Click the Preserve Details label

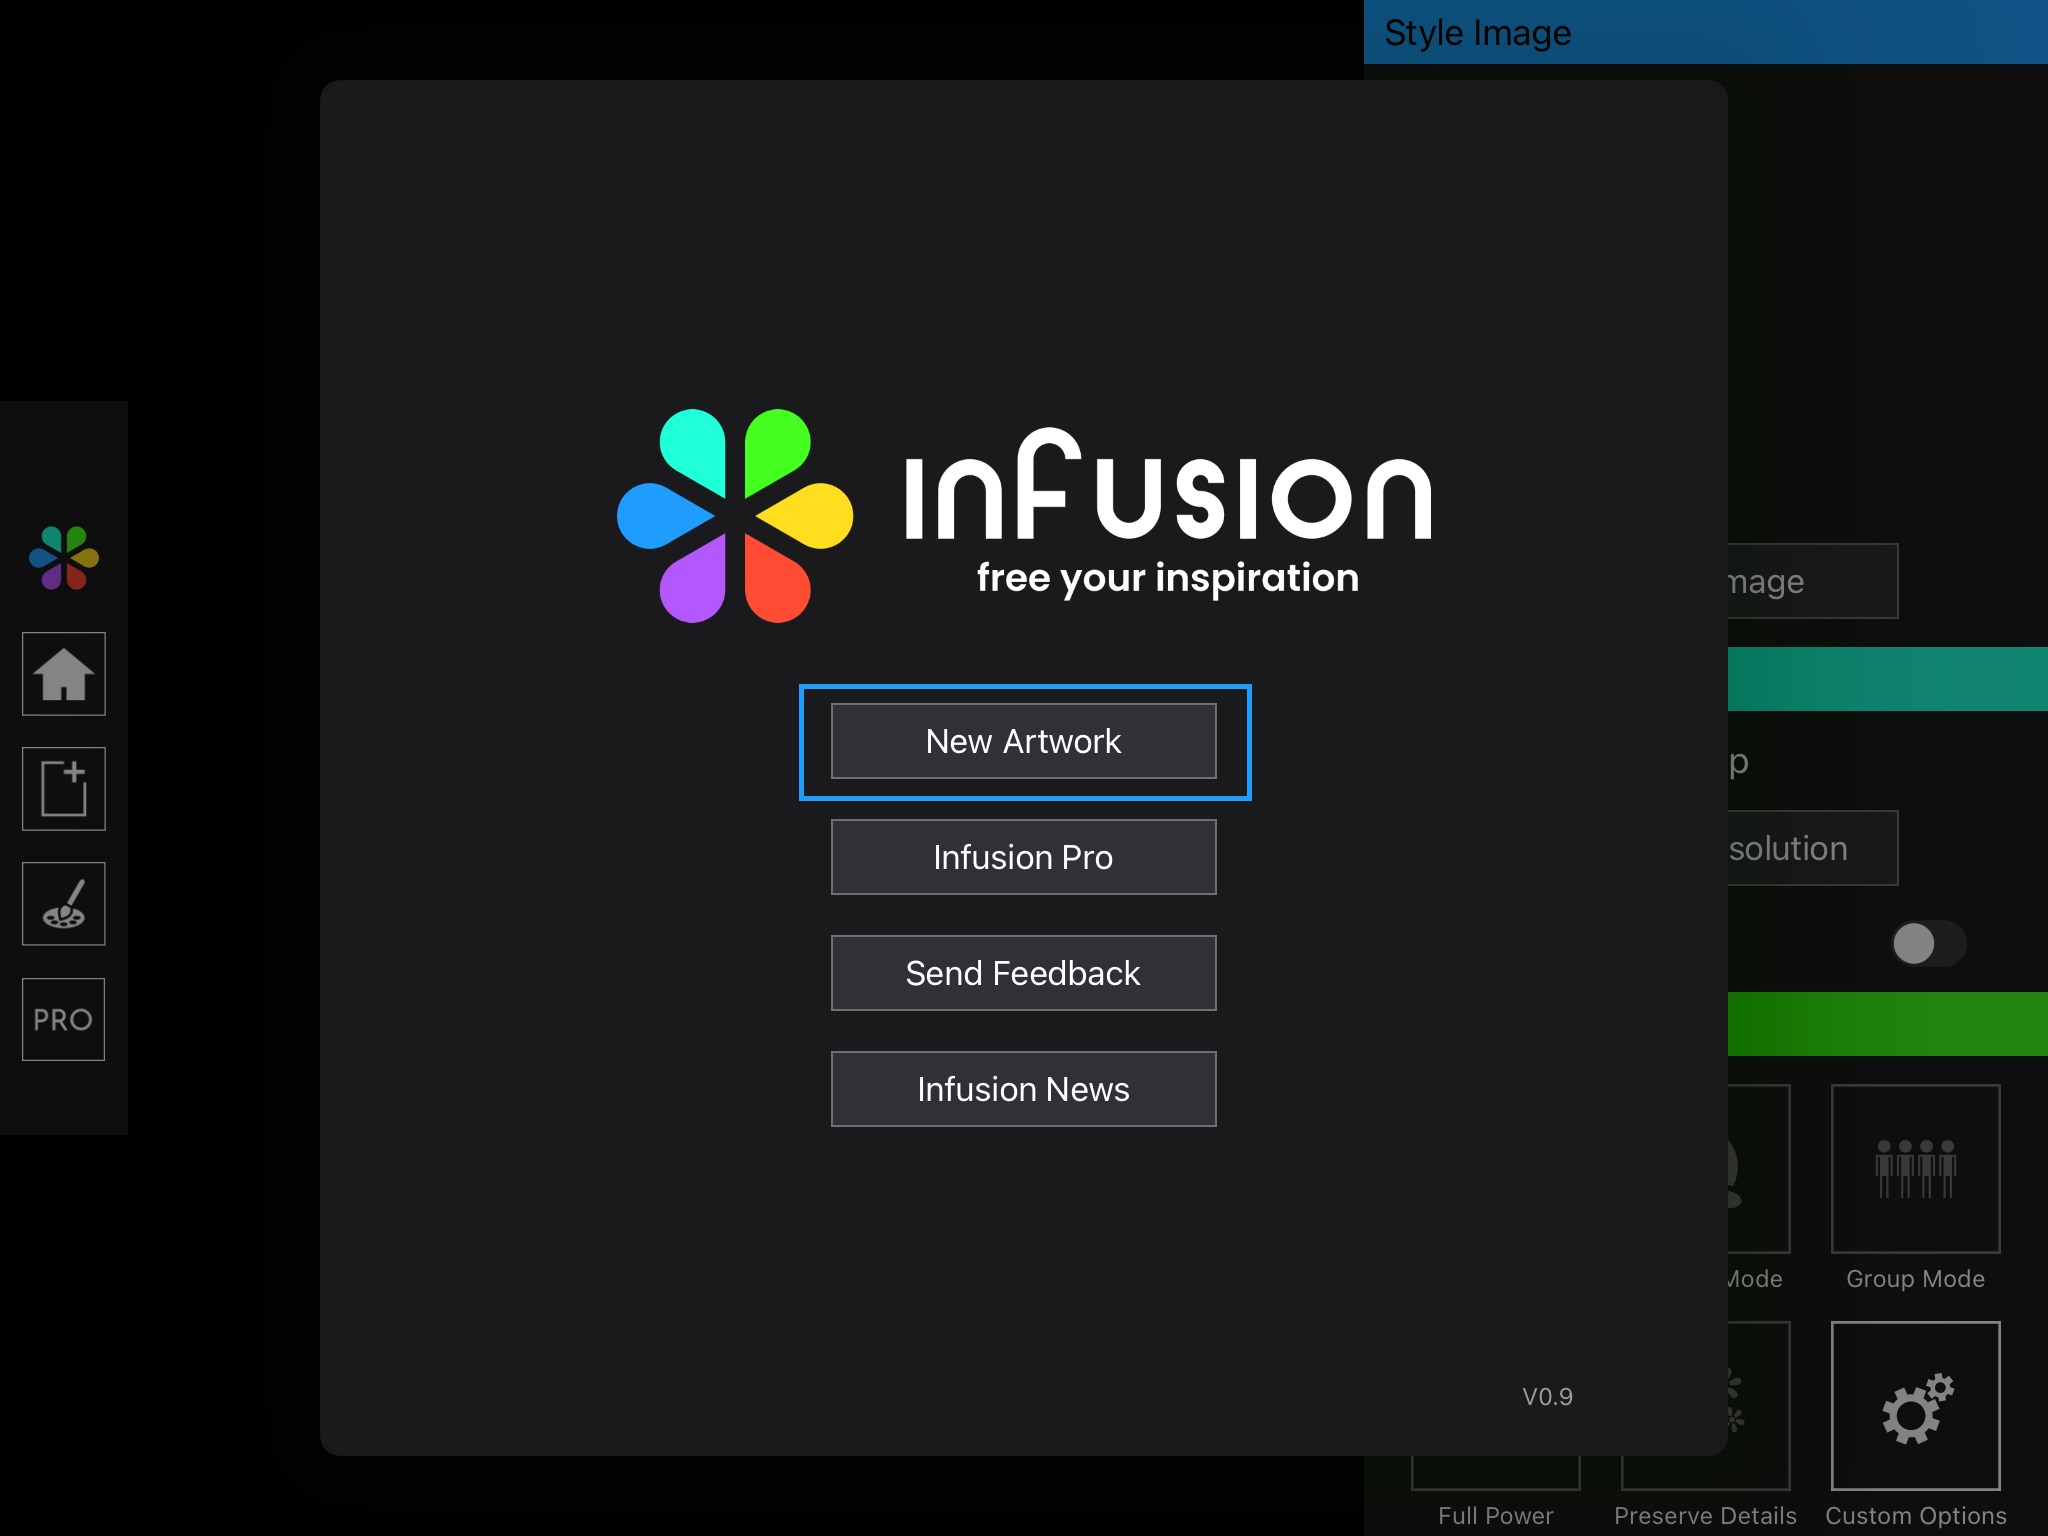click(1705, 1516)
